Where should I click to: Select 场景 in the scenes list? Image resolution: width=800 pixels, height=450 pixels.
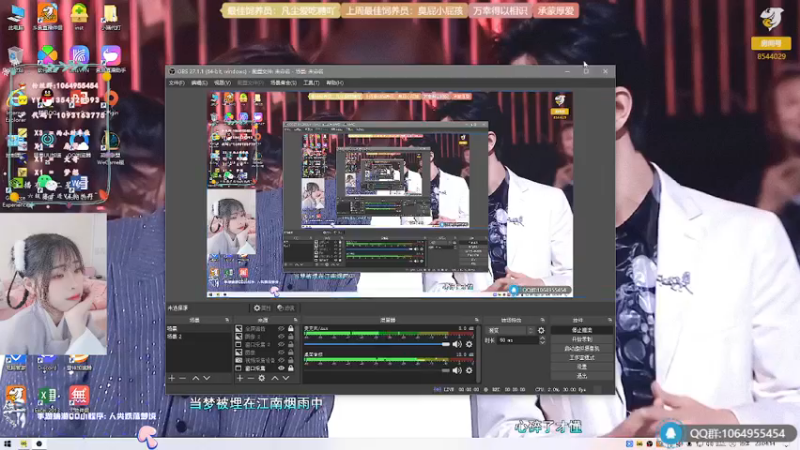[x=198, y=329]
